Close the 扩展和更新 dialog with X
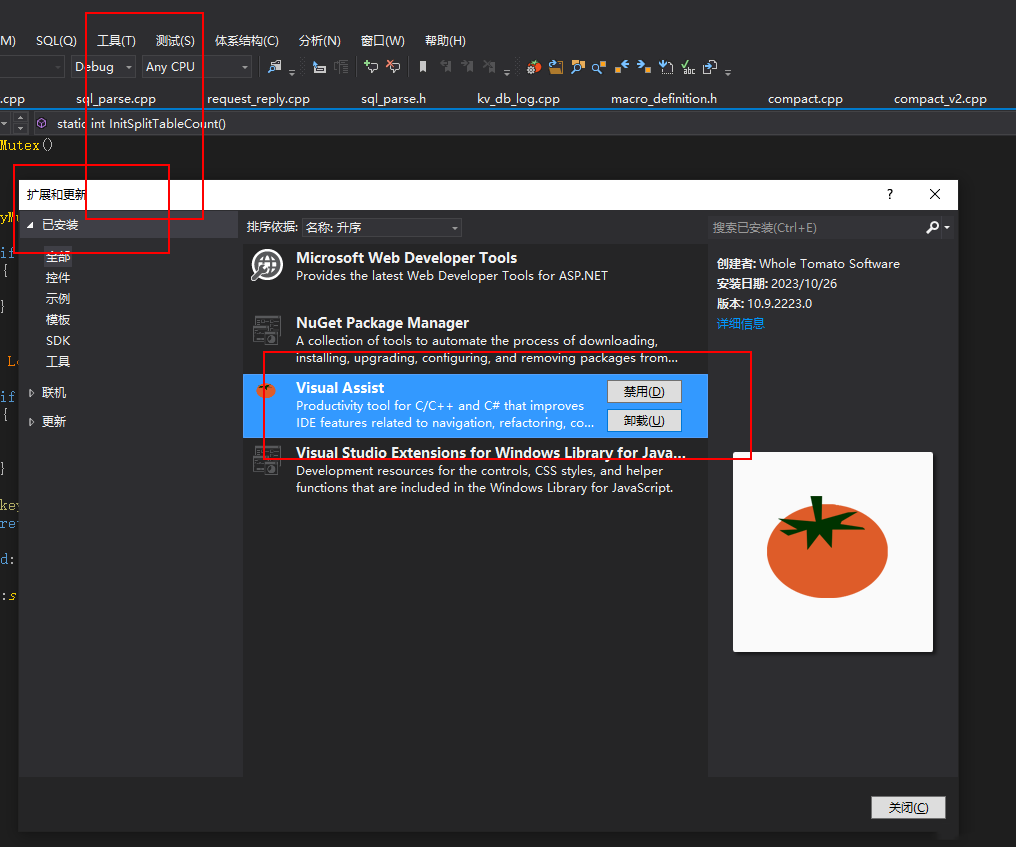 tap(934, 194)
